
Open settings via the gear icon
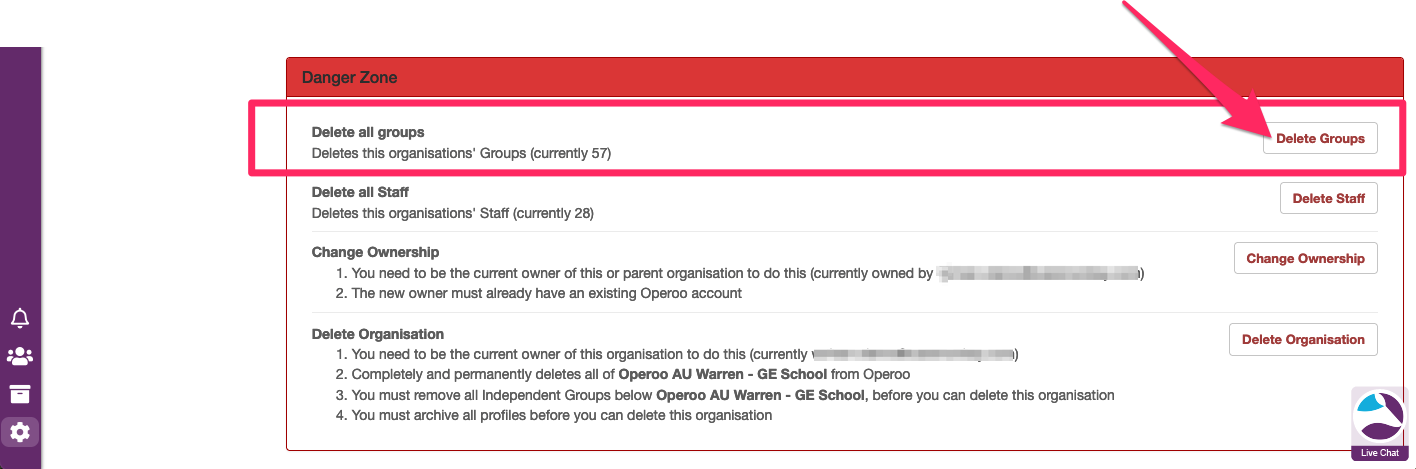click(20, 433)
